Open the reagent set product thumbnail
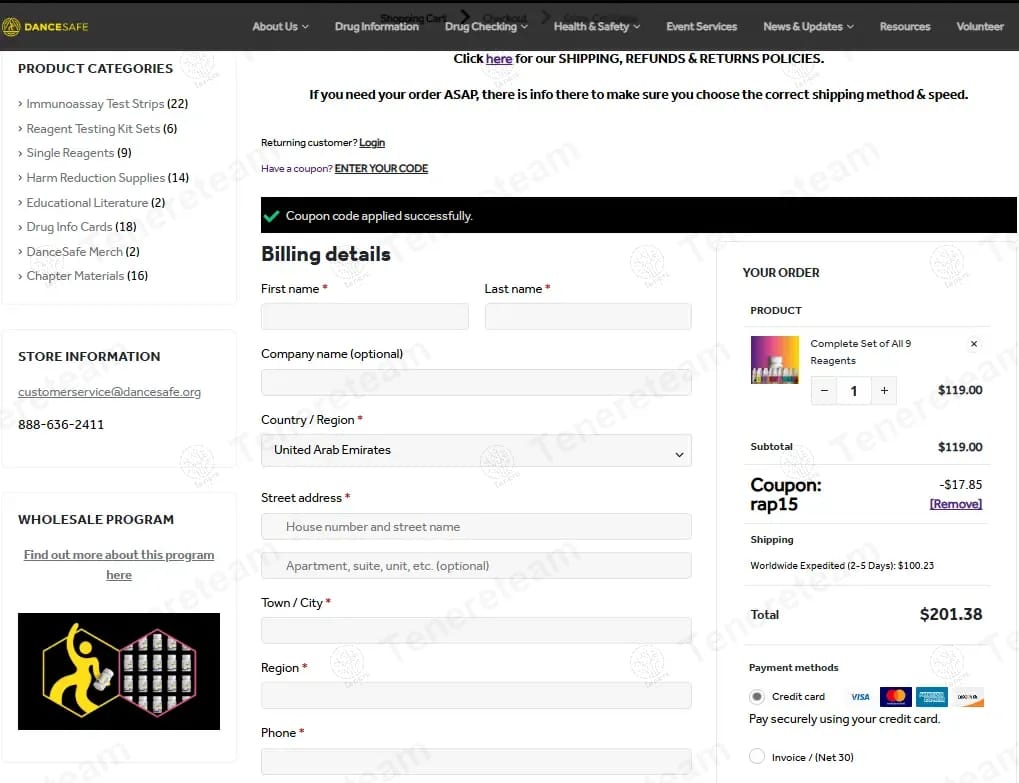This screenshot has height=783, width=1019. (x=775, y=360)
